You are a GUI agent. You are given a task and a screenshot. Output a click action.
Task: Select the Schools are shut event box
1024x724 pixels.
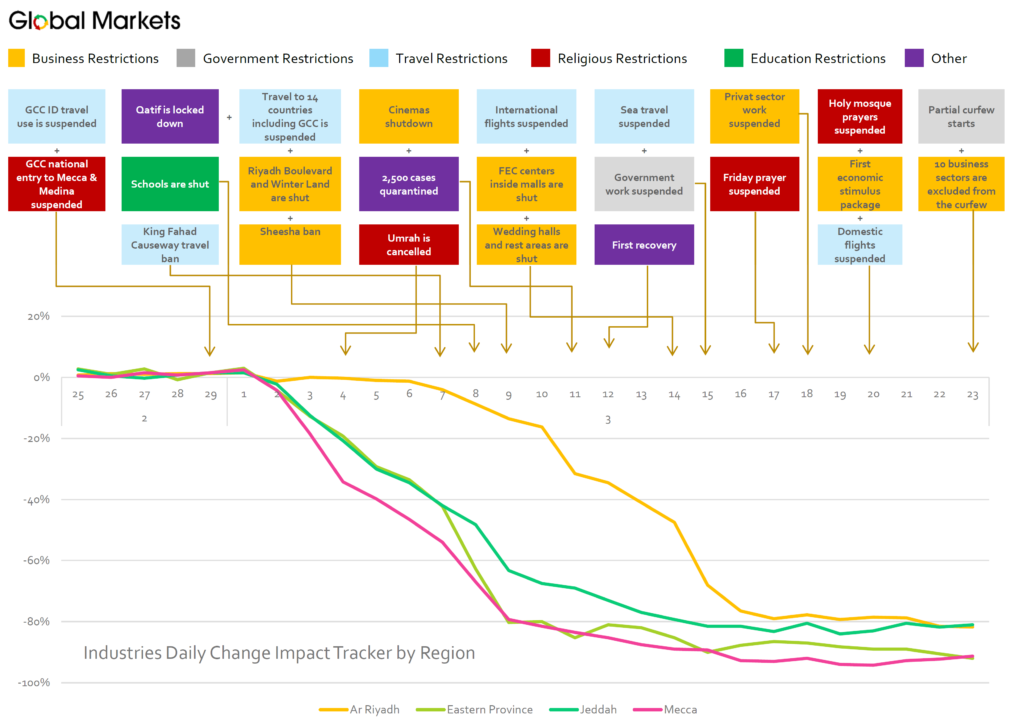pyautogui.click(x=170, y=184)
